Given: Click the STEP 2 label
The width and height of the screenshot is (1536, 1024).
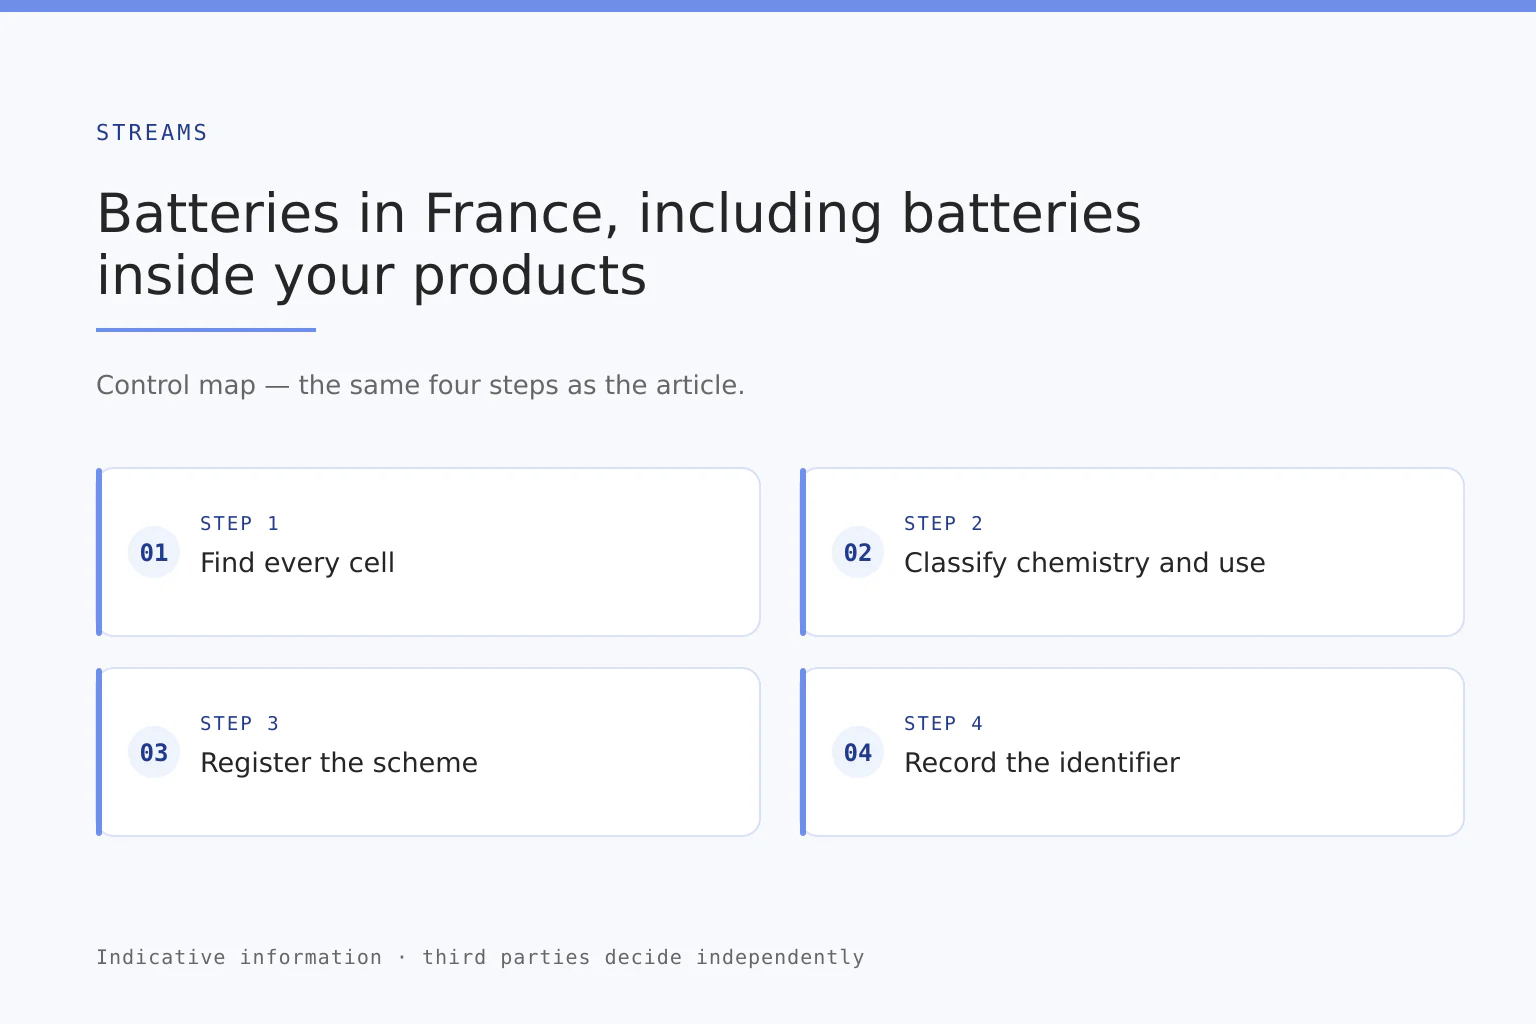Looking at the screenshot, I should (944, 524).
